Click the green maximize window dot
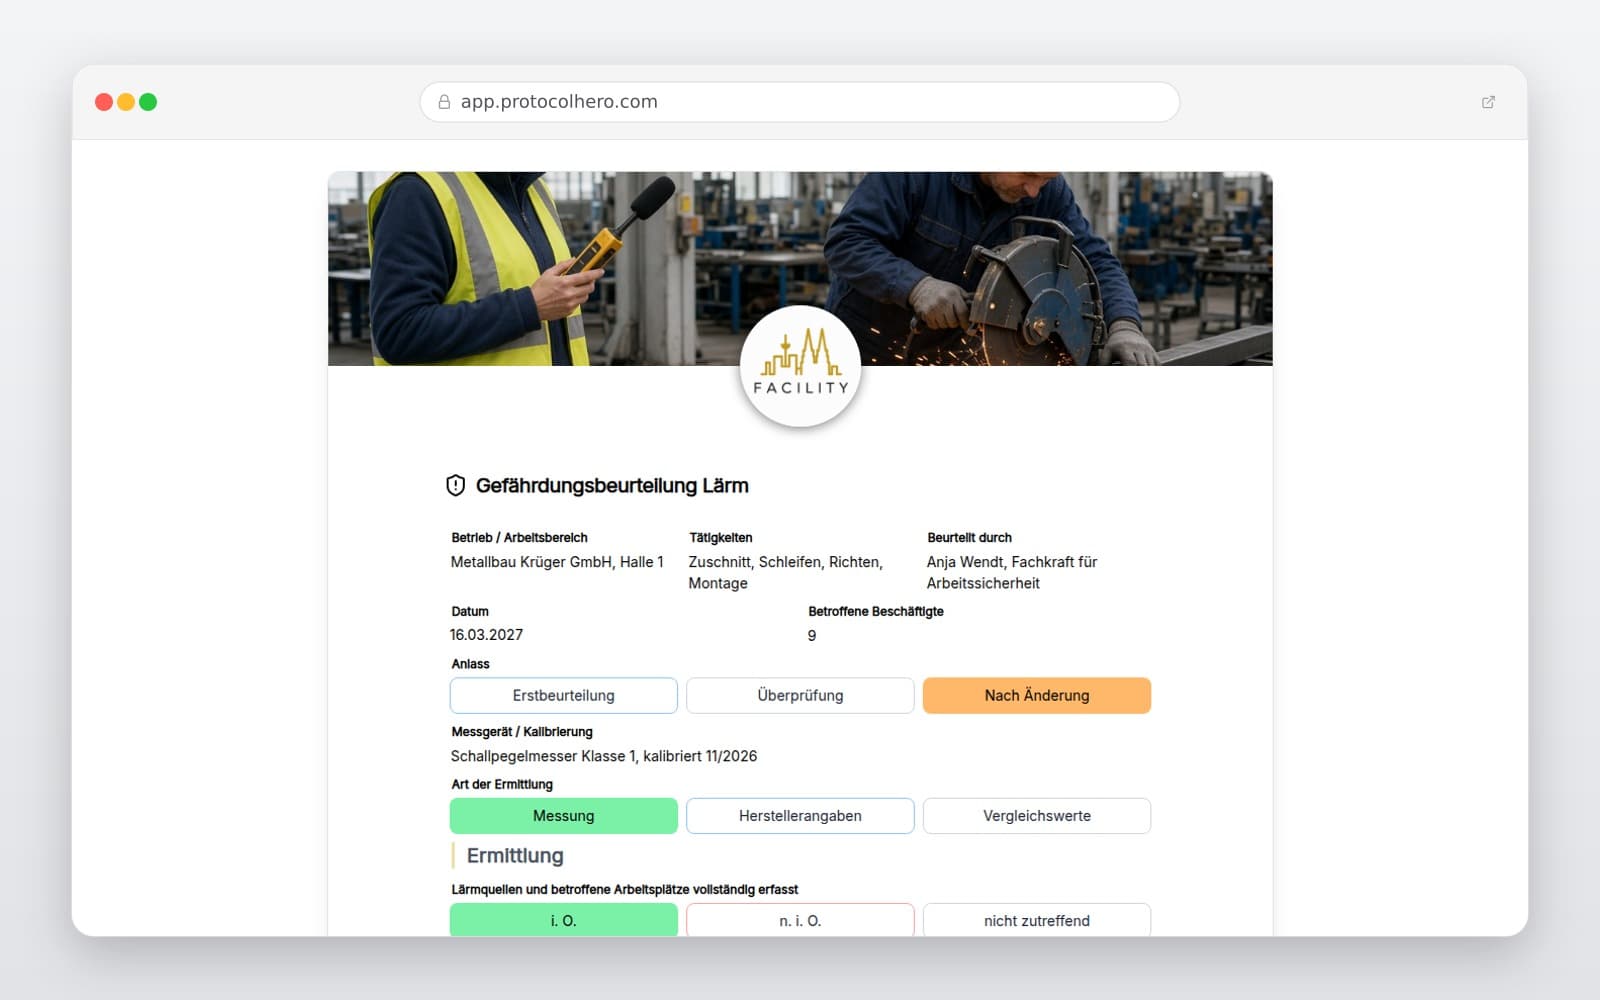 pos(148,102)
